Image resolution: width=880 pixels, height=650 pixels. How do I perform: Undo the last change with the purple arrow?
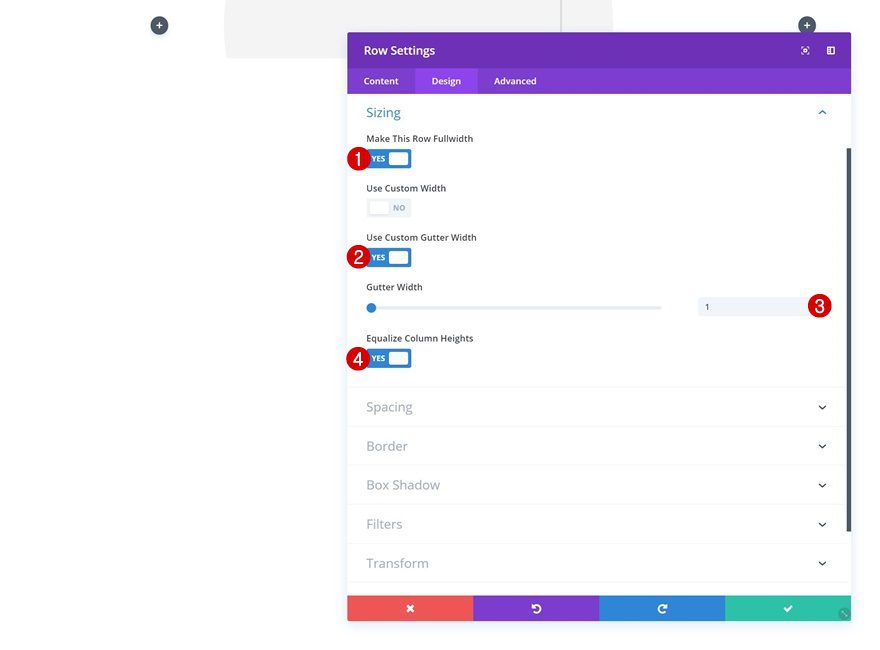pyautogui.click(x=535, y=608)
